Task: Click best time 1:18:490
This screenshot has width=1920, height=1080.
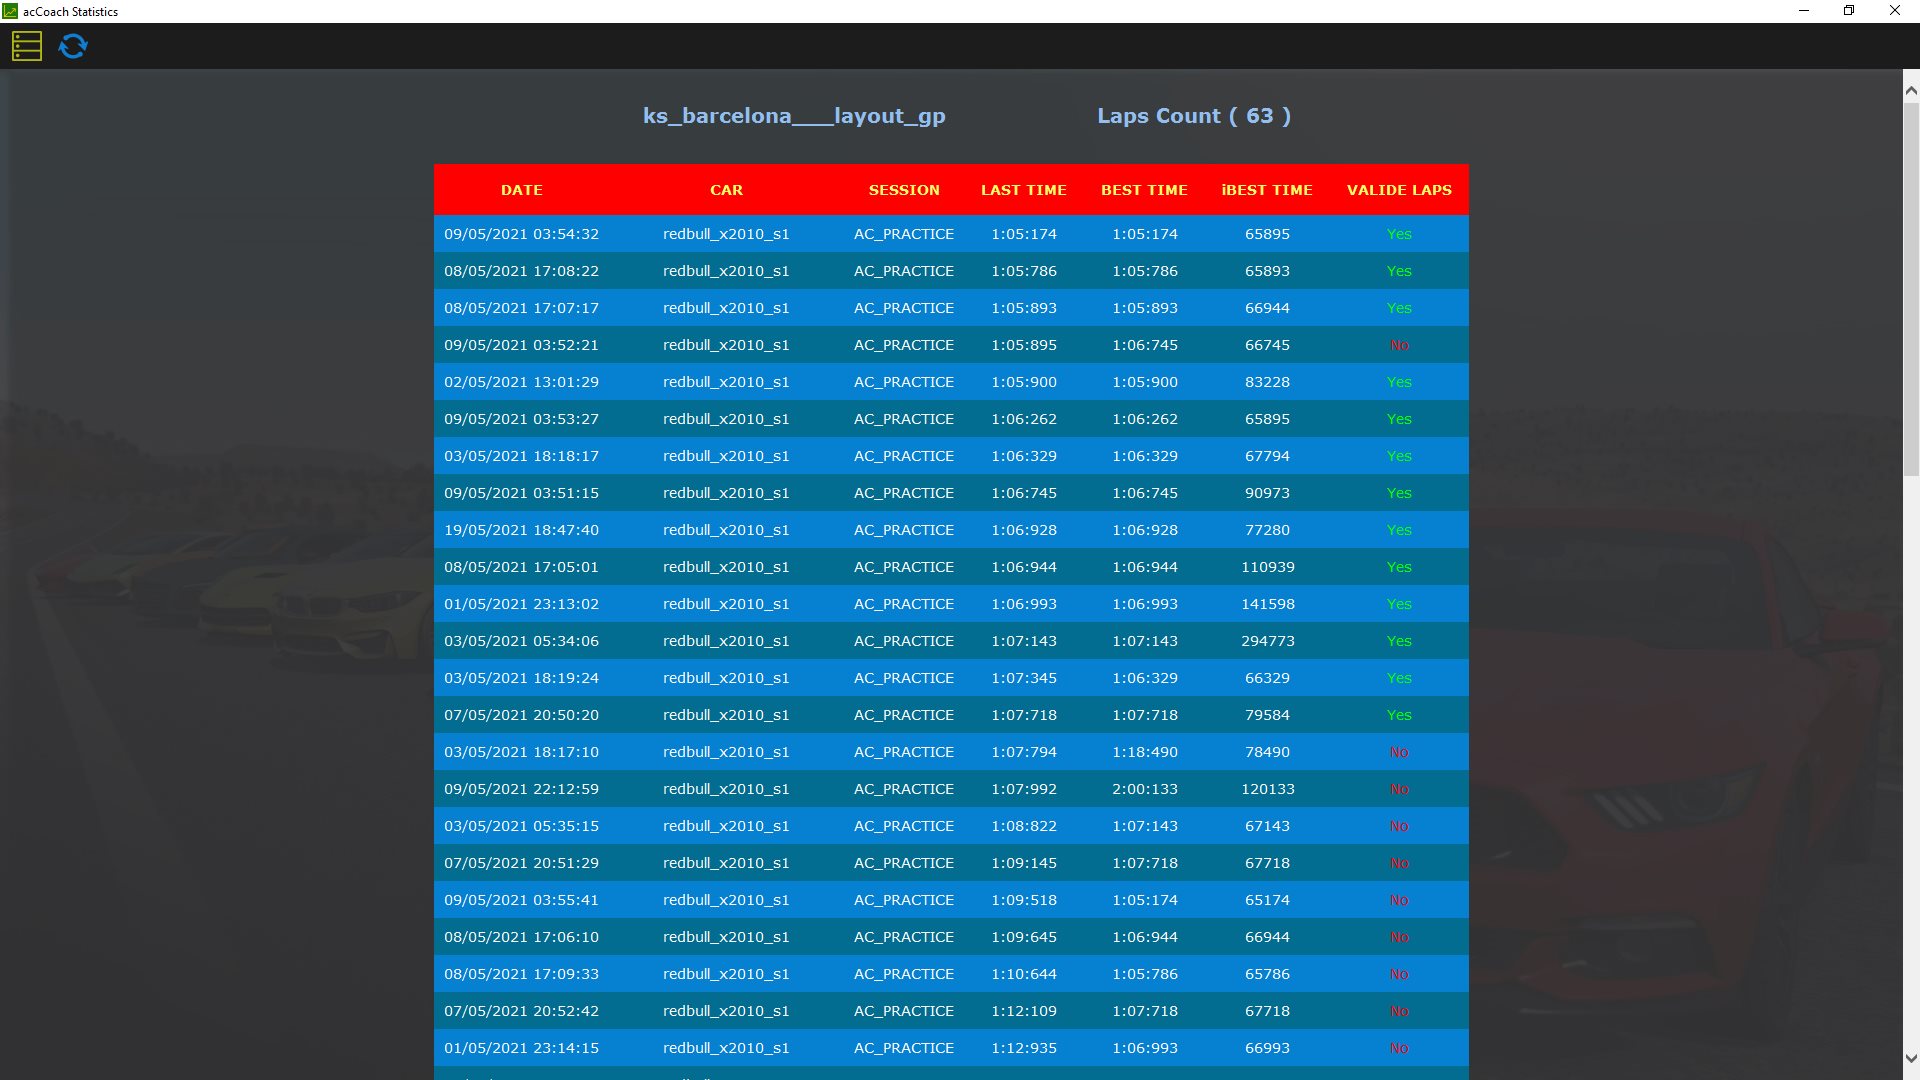Action: click(x=1145, y=752)
